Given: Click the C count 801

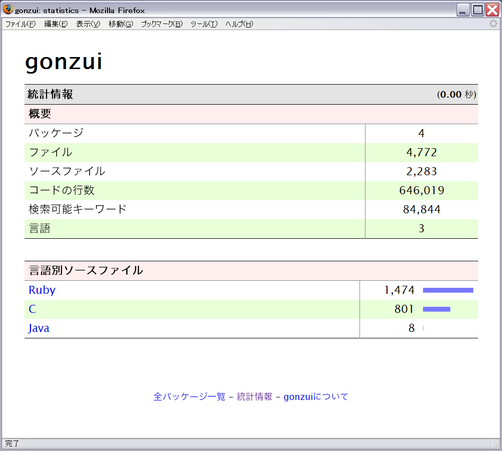Looking at the screenshot, I should click(x=404, y=309).
